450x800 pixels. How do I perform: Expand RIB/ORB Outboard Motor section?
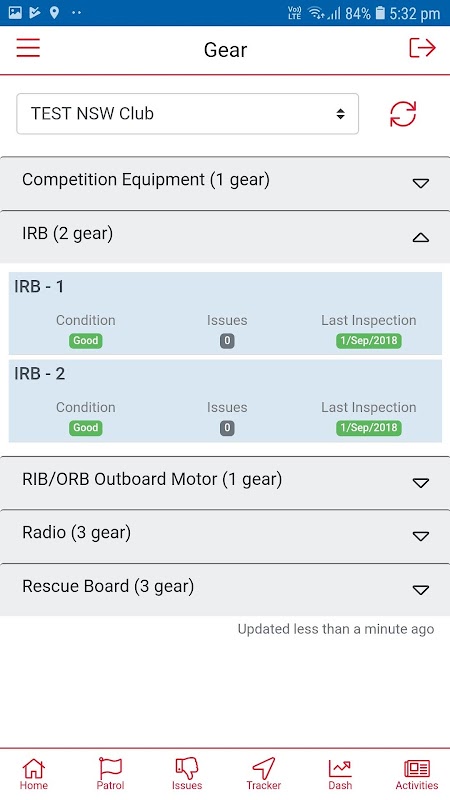click(x=225, y=482)
